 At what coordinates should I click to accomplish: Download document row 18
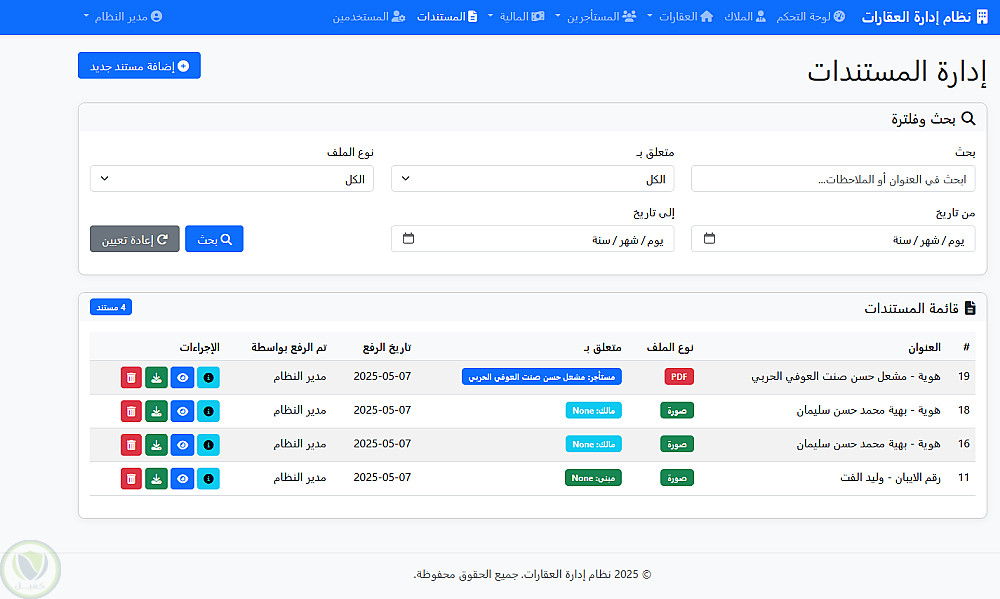156,411
